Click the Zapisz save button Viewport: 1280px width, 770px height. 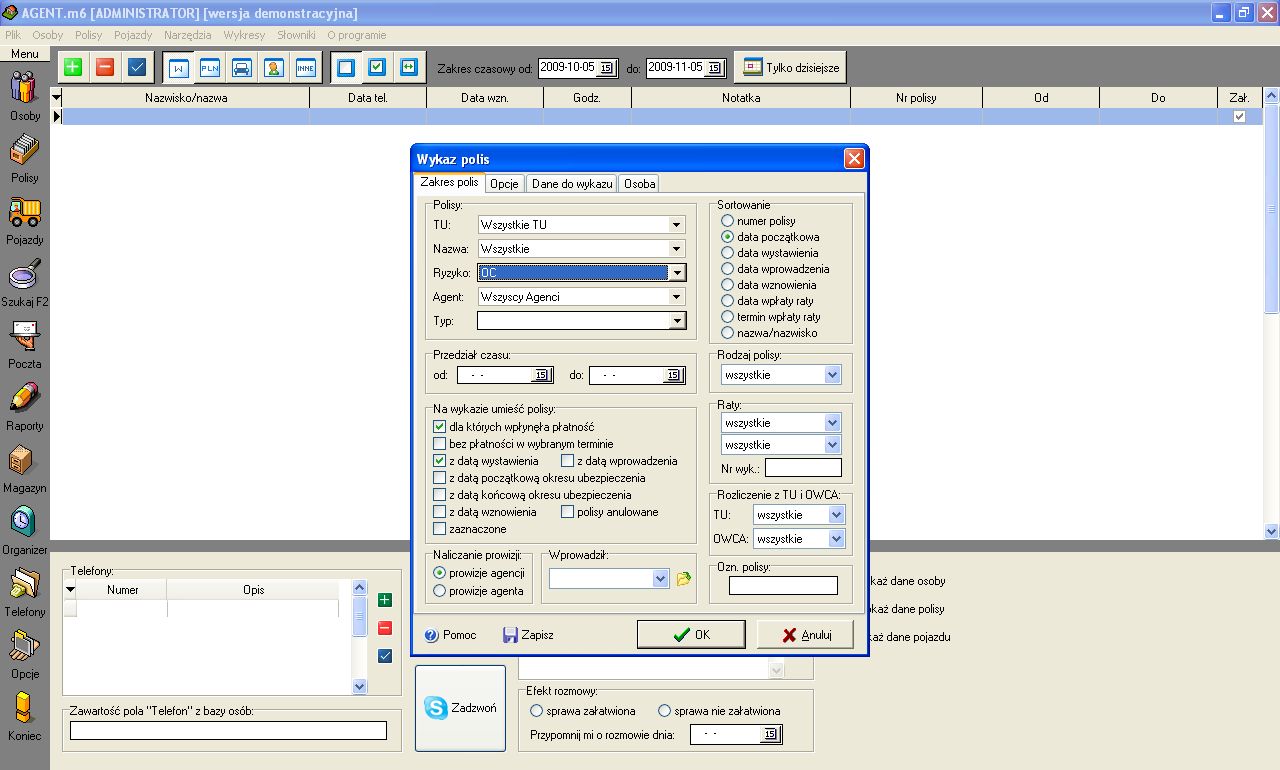tap(528, 635)
